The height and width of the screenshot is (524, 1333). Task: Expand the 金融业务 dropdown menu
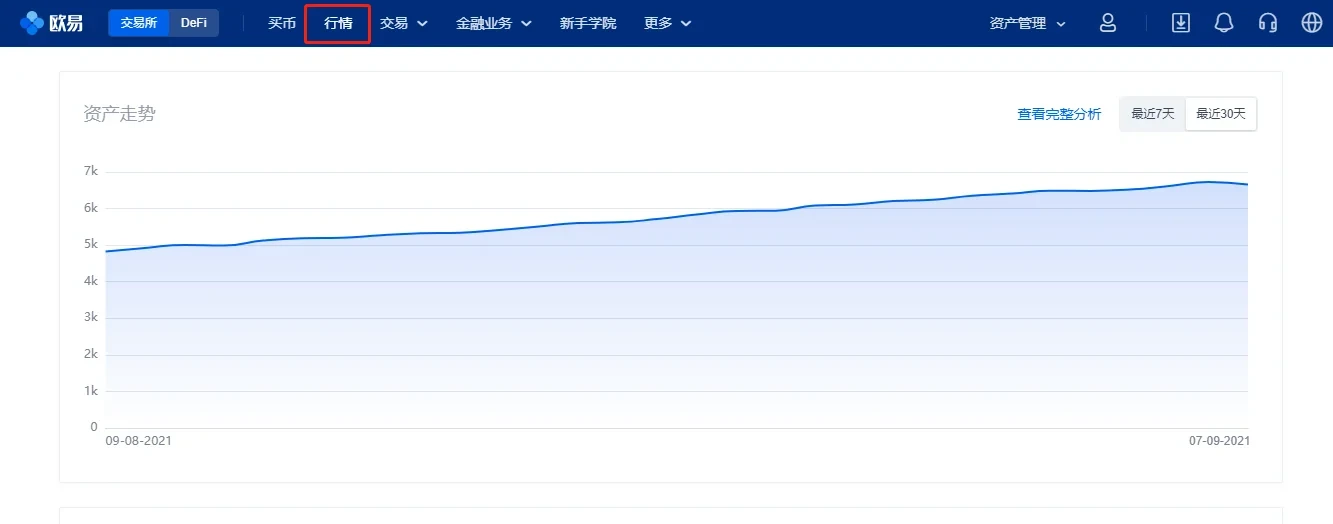coord(493,23)
